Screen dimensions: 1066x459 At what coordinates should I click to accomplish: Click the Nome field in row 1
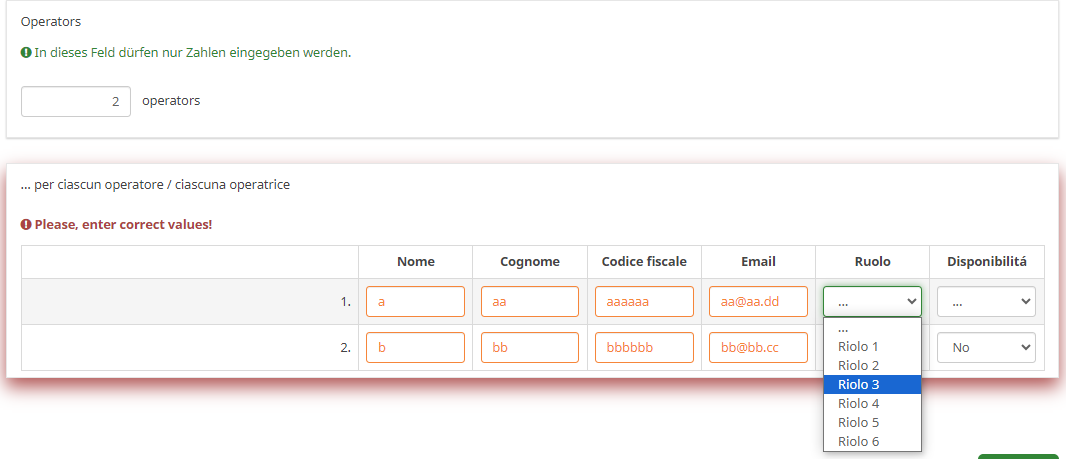click(x=415, y=302)
